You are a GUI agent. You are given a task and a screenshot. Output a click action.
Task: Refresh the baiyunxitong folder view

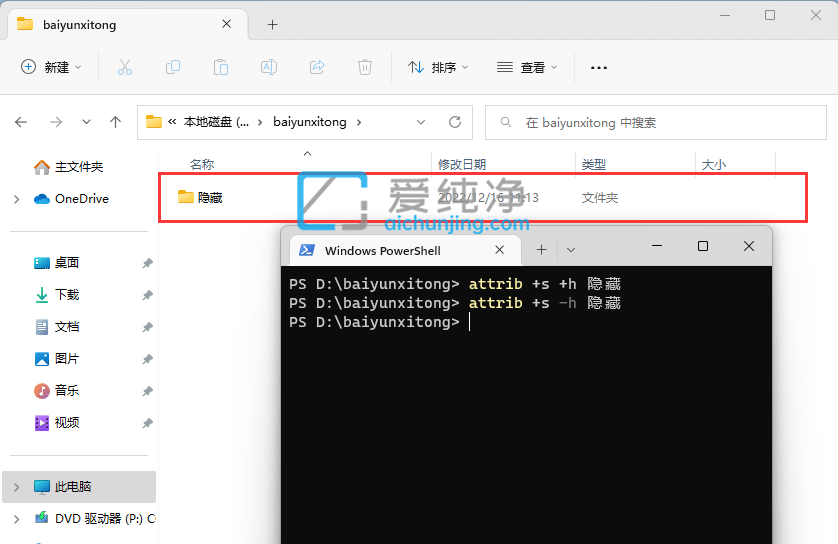(x=455, y=122)
